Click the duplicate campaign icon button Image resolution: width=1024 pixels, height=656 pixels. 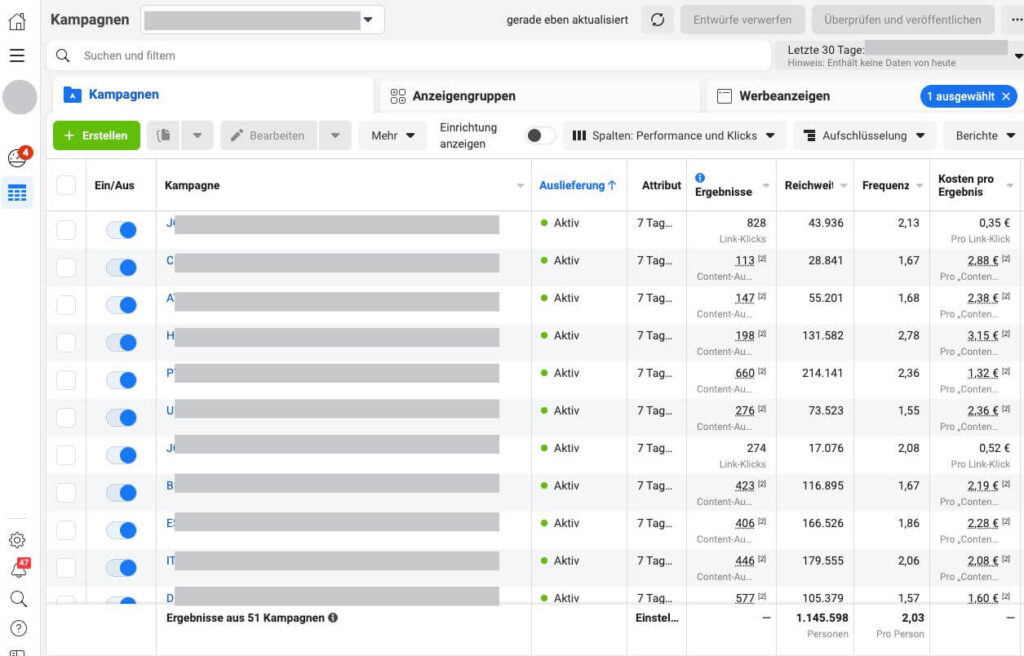tap(164, 135)
